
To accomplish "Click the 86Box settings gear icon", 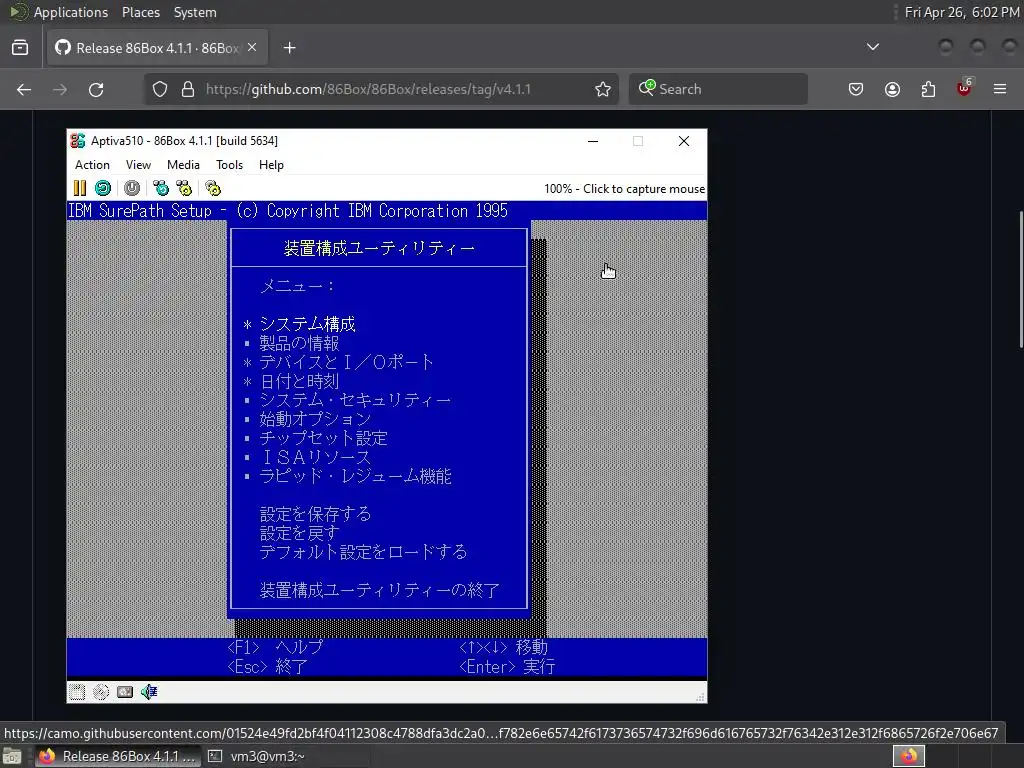I will pyautogui.click(x=213, y=188).
